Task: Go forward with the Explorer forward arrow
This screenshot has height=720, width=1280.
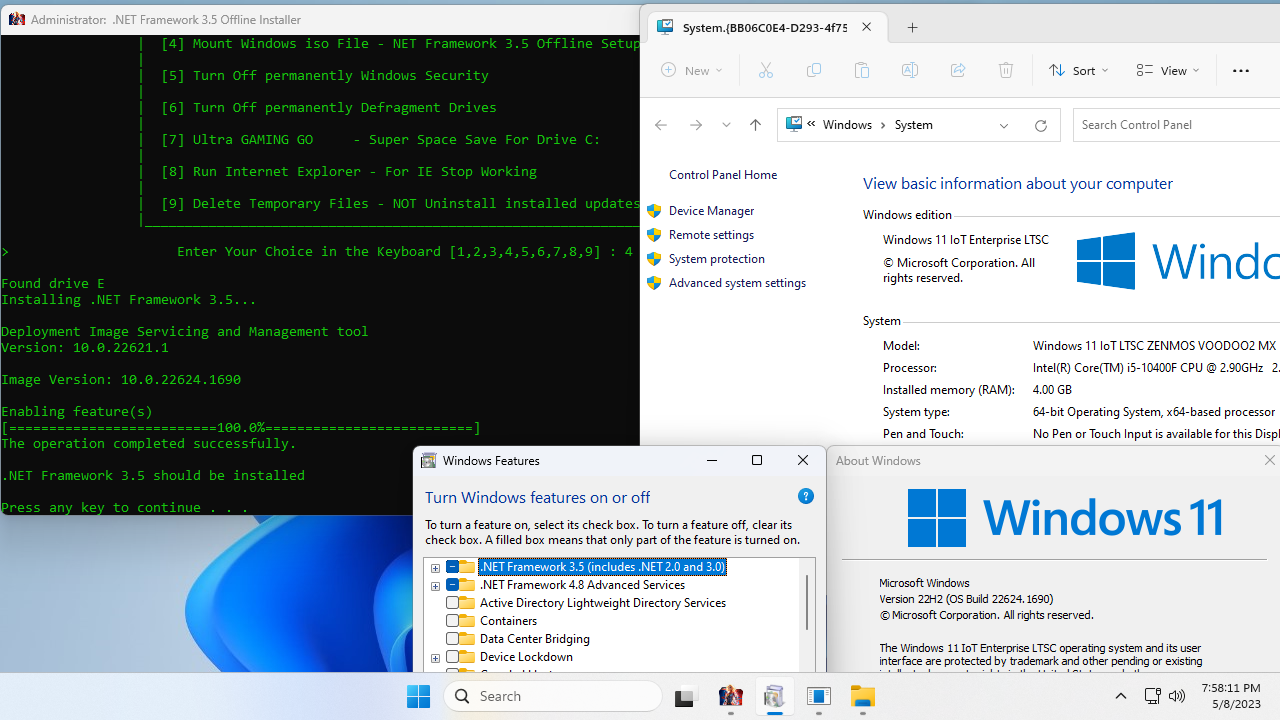Action: [x=696, y=125]
